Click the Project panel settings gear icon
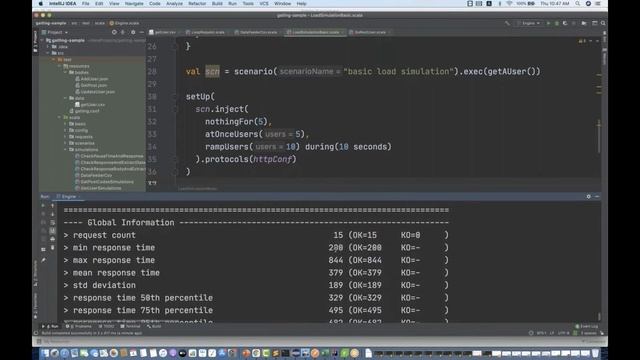The height and width of the screenshot is (360, 640). coord(133,32)
